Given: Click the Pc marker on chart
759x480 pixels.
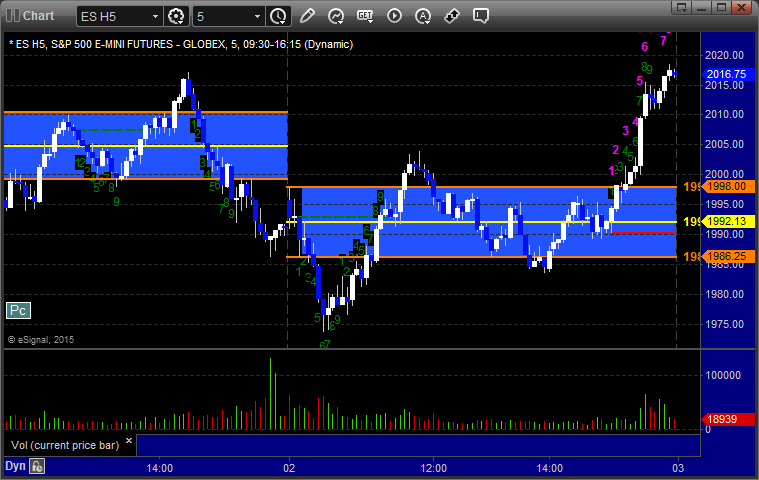Looking at the screenshot, I should click(18, 311).
